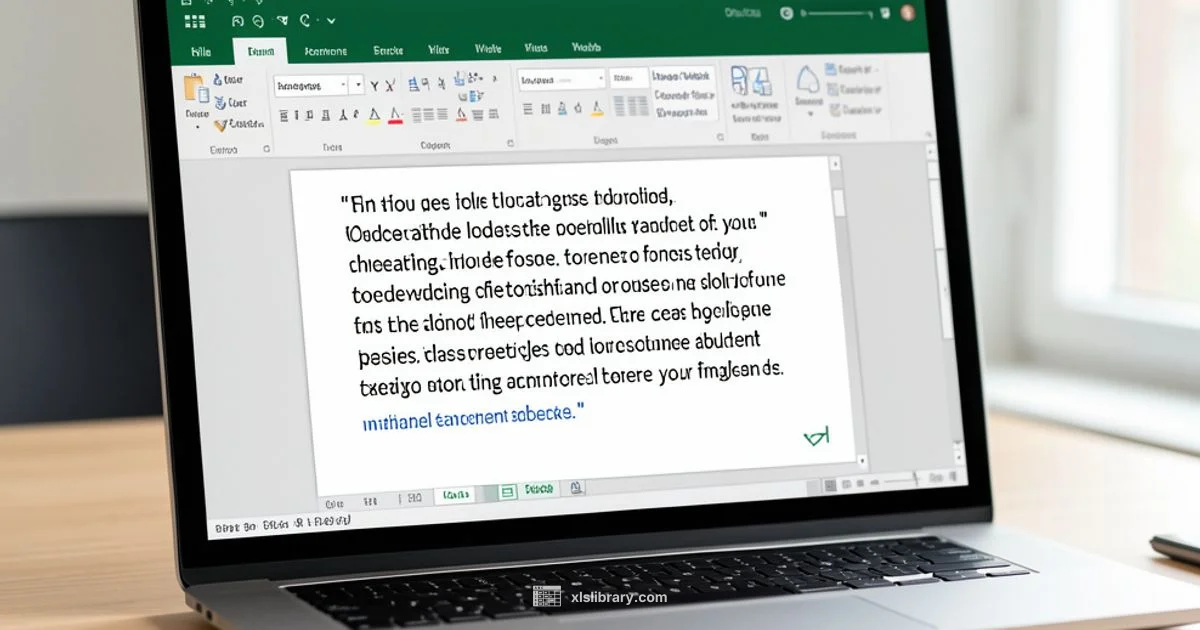Open the font color tool
Image resolution: width=1200 pixels, height=630 pixels.
tap(394, 117)
